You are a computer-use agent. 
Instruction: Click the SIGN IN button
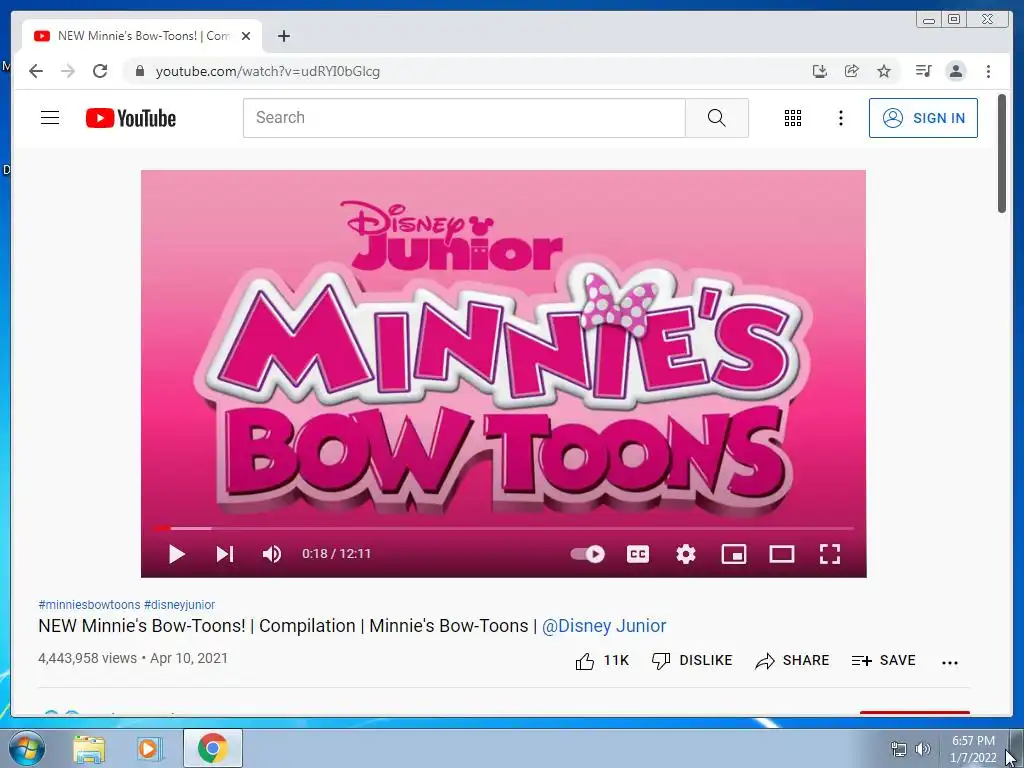923,118
